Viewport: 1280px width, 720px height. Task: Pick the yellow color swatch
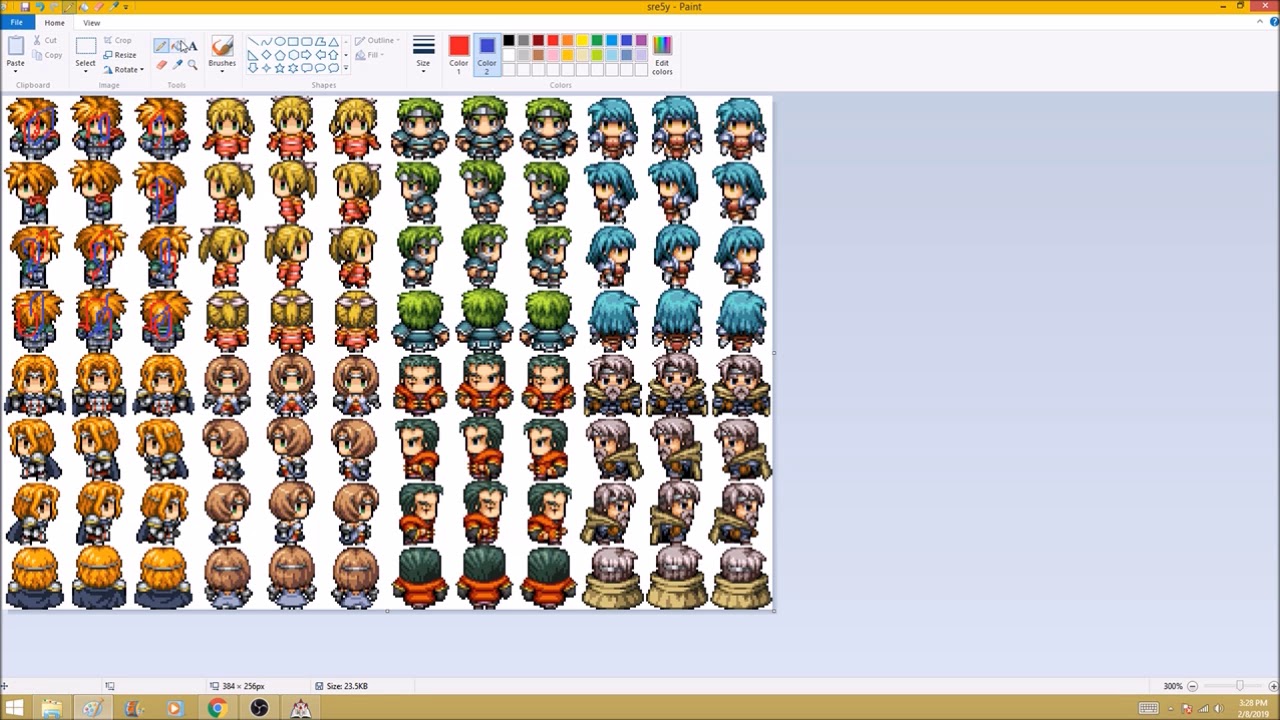point(582,41)
